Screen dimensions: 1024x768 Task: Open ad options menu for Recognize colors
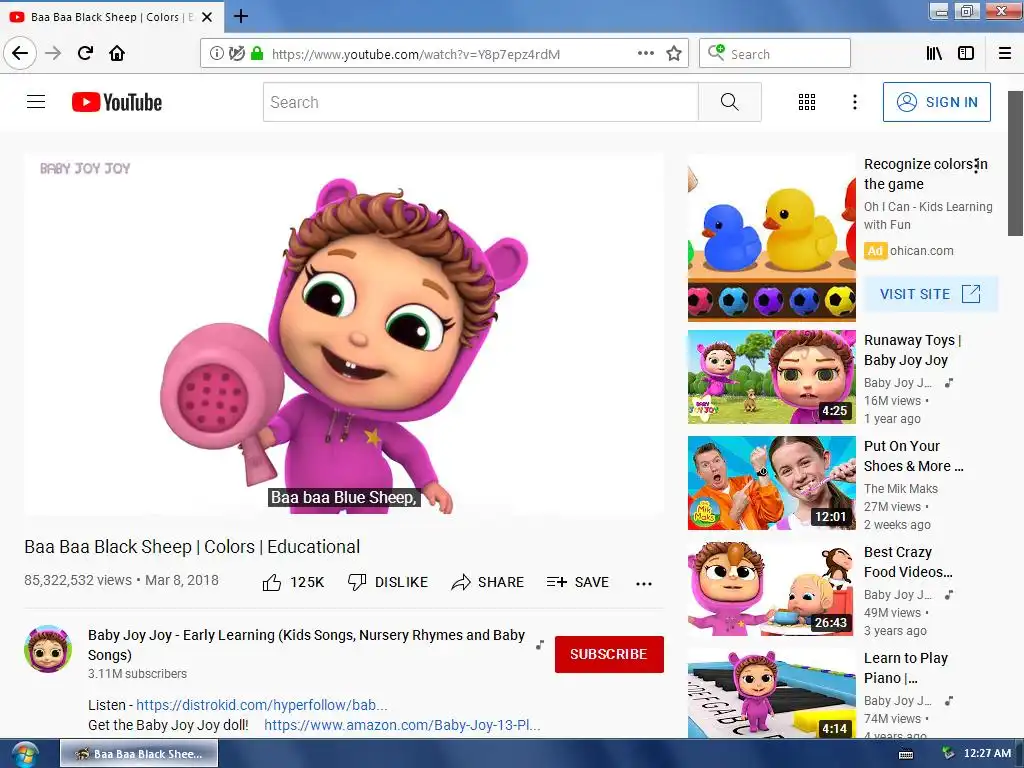pyautogui.click(x=976, y=166)
